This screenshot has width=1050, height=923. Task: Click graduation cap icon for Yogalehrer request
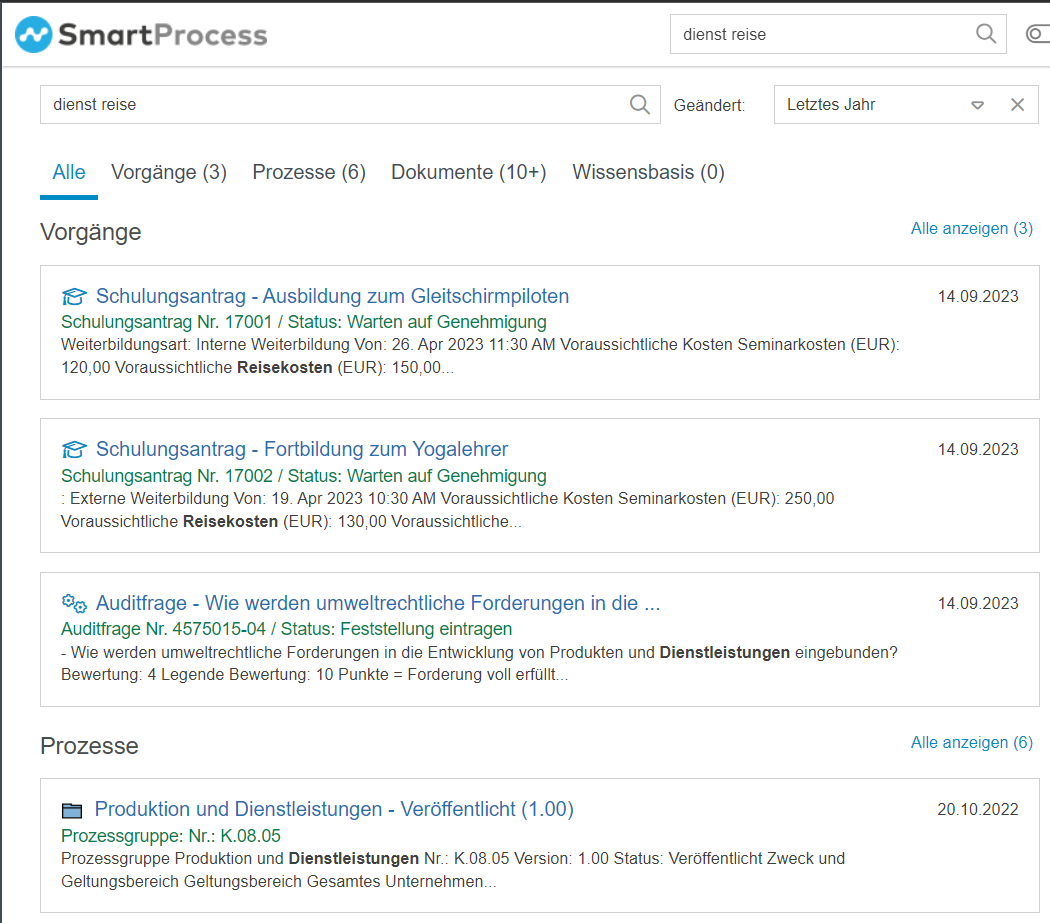tap(74, 449)
